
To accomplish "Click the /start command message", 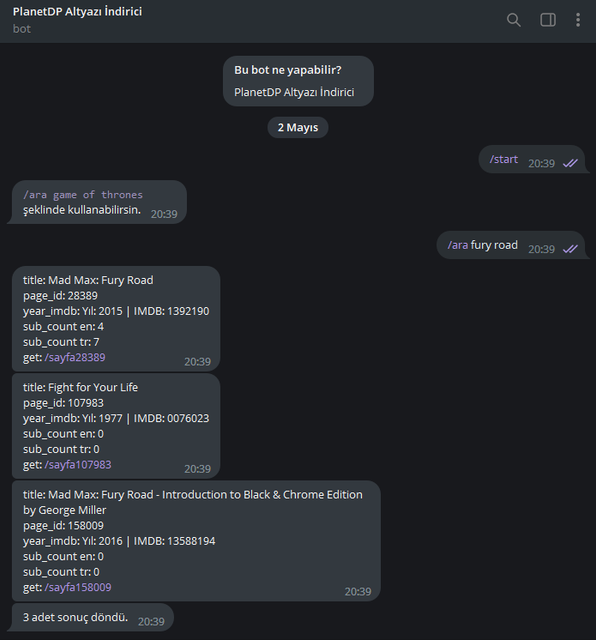I will tap(503, 159).
